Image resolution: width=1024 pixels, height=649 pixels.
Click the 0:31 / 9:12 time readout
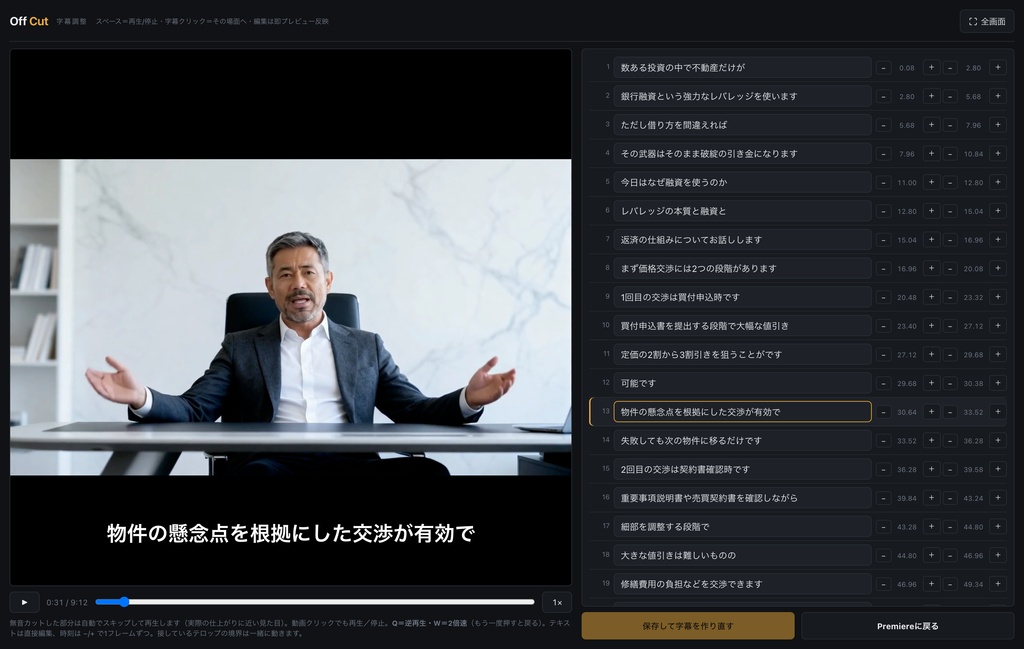(67, 603)
